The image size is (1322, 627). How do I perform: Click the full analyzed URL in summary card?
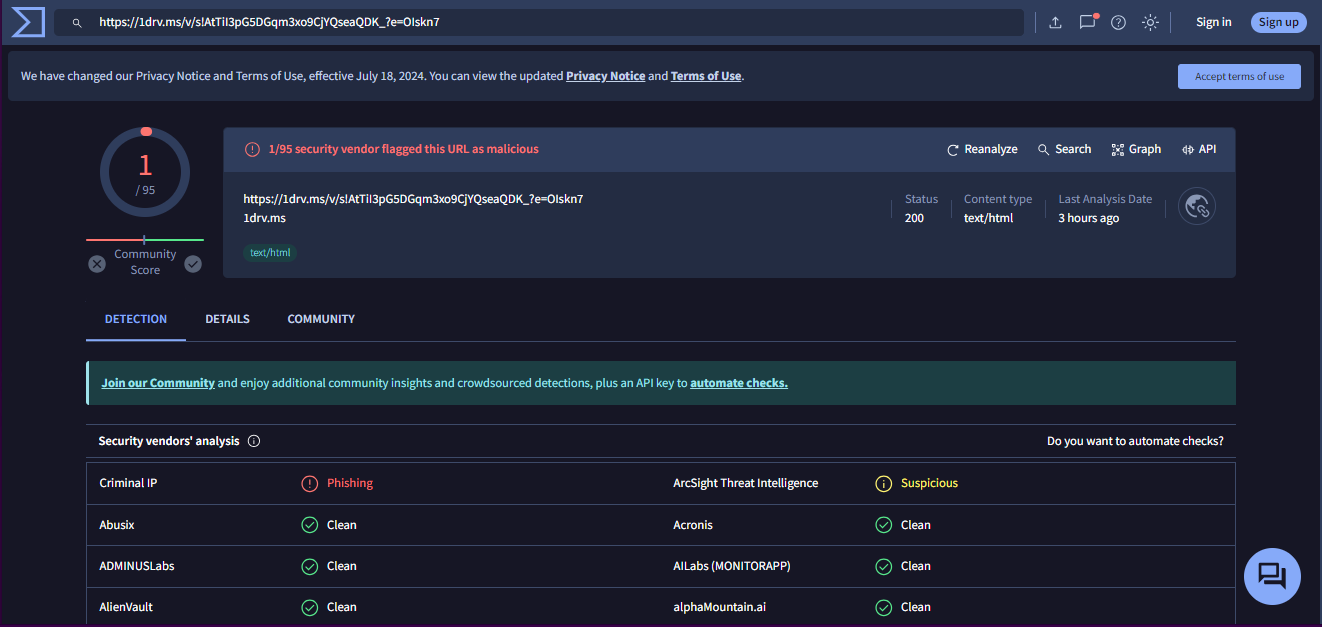coord(413,199)
